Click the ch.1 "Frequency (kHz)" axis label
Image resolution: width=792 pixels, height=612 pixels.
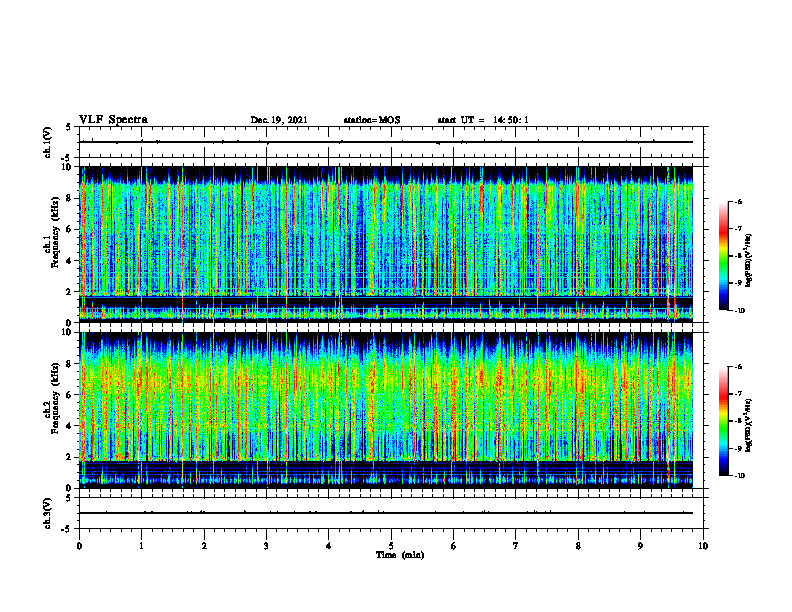(55, 233)
